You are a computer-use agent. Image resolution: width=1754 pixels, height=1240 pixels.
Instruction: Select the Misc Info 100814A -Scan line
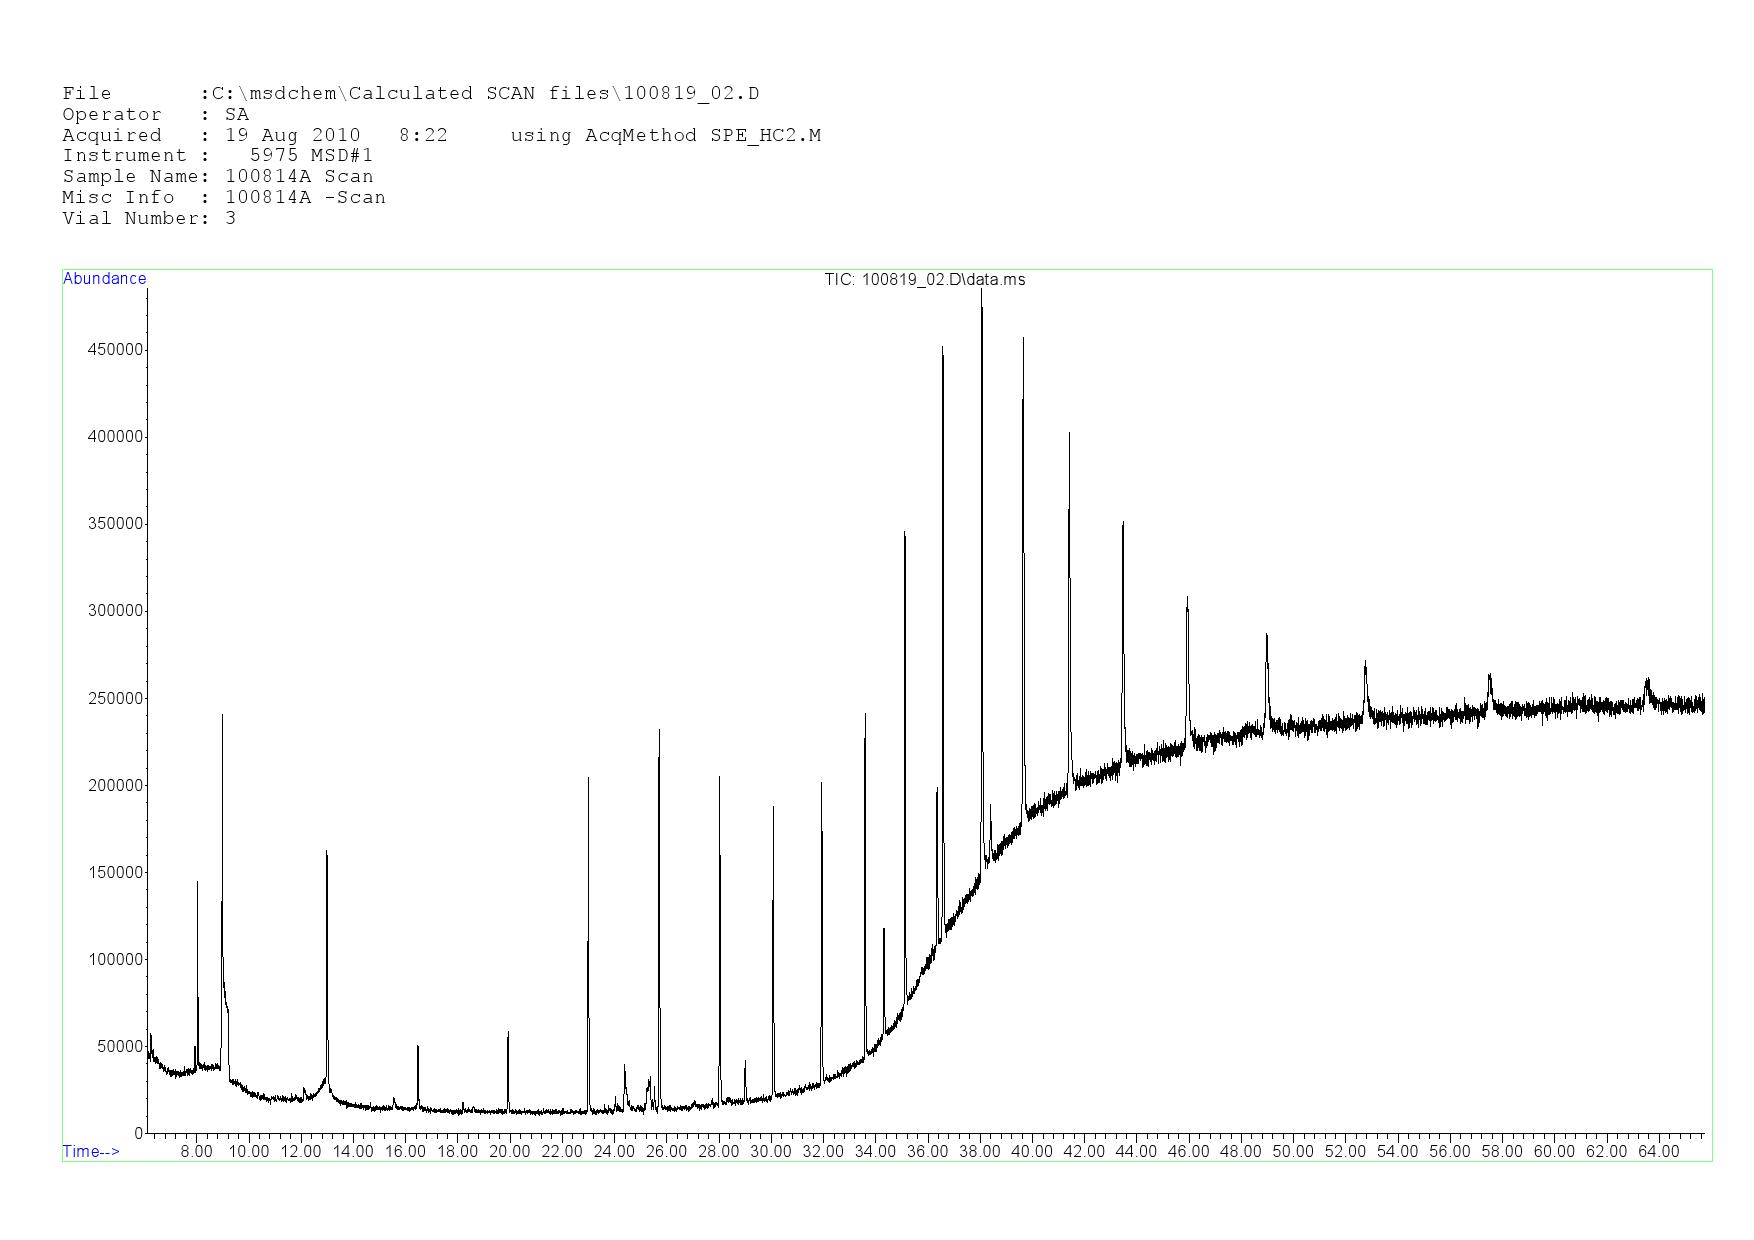pos(223,198)
